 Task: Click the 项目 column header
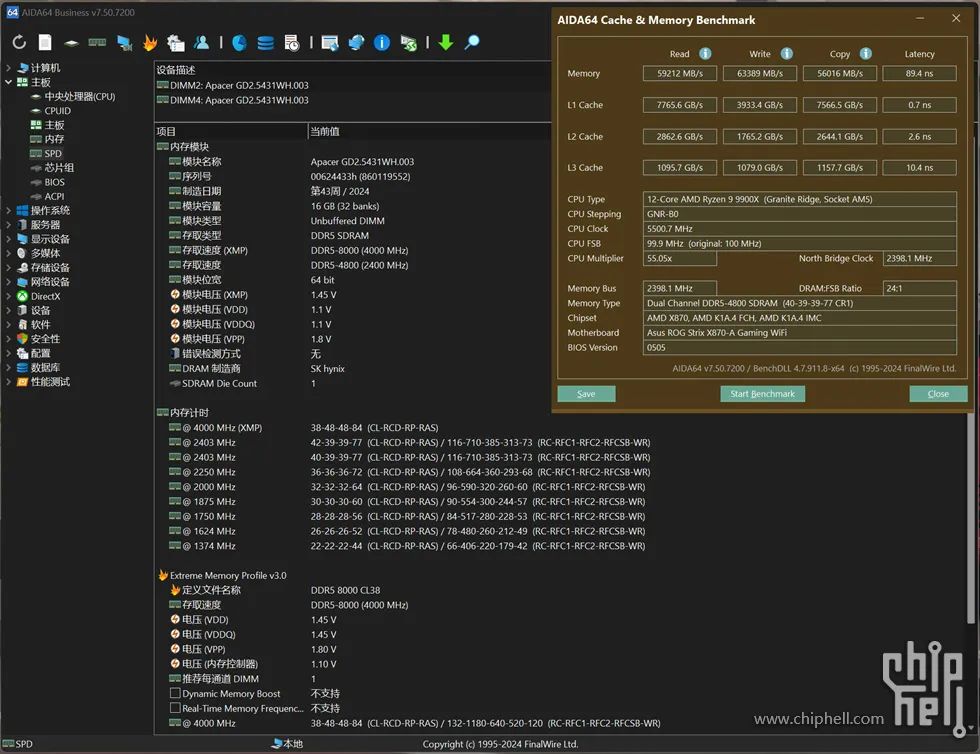[231, 131]
